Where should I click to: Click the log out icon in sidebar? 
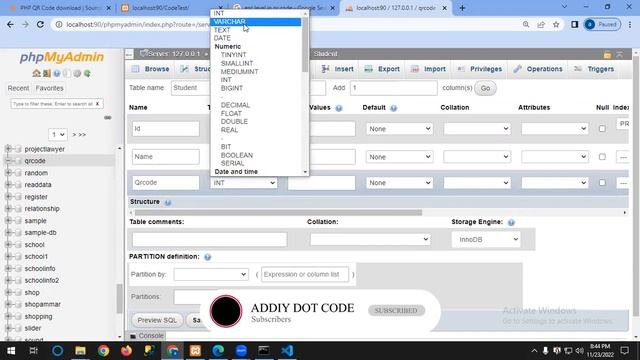(47, 73)
